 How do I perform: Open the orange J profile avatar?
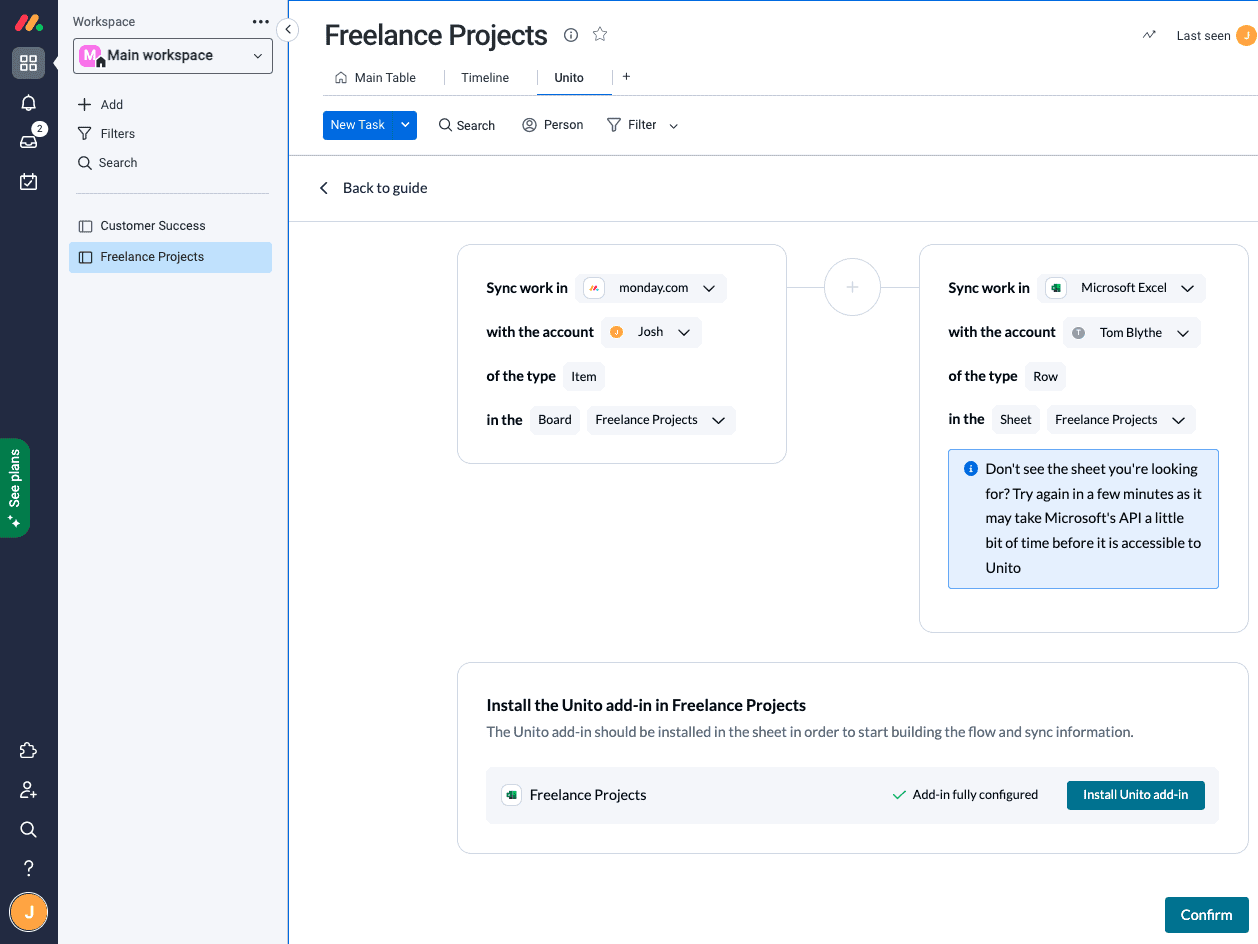coord(28,912)
